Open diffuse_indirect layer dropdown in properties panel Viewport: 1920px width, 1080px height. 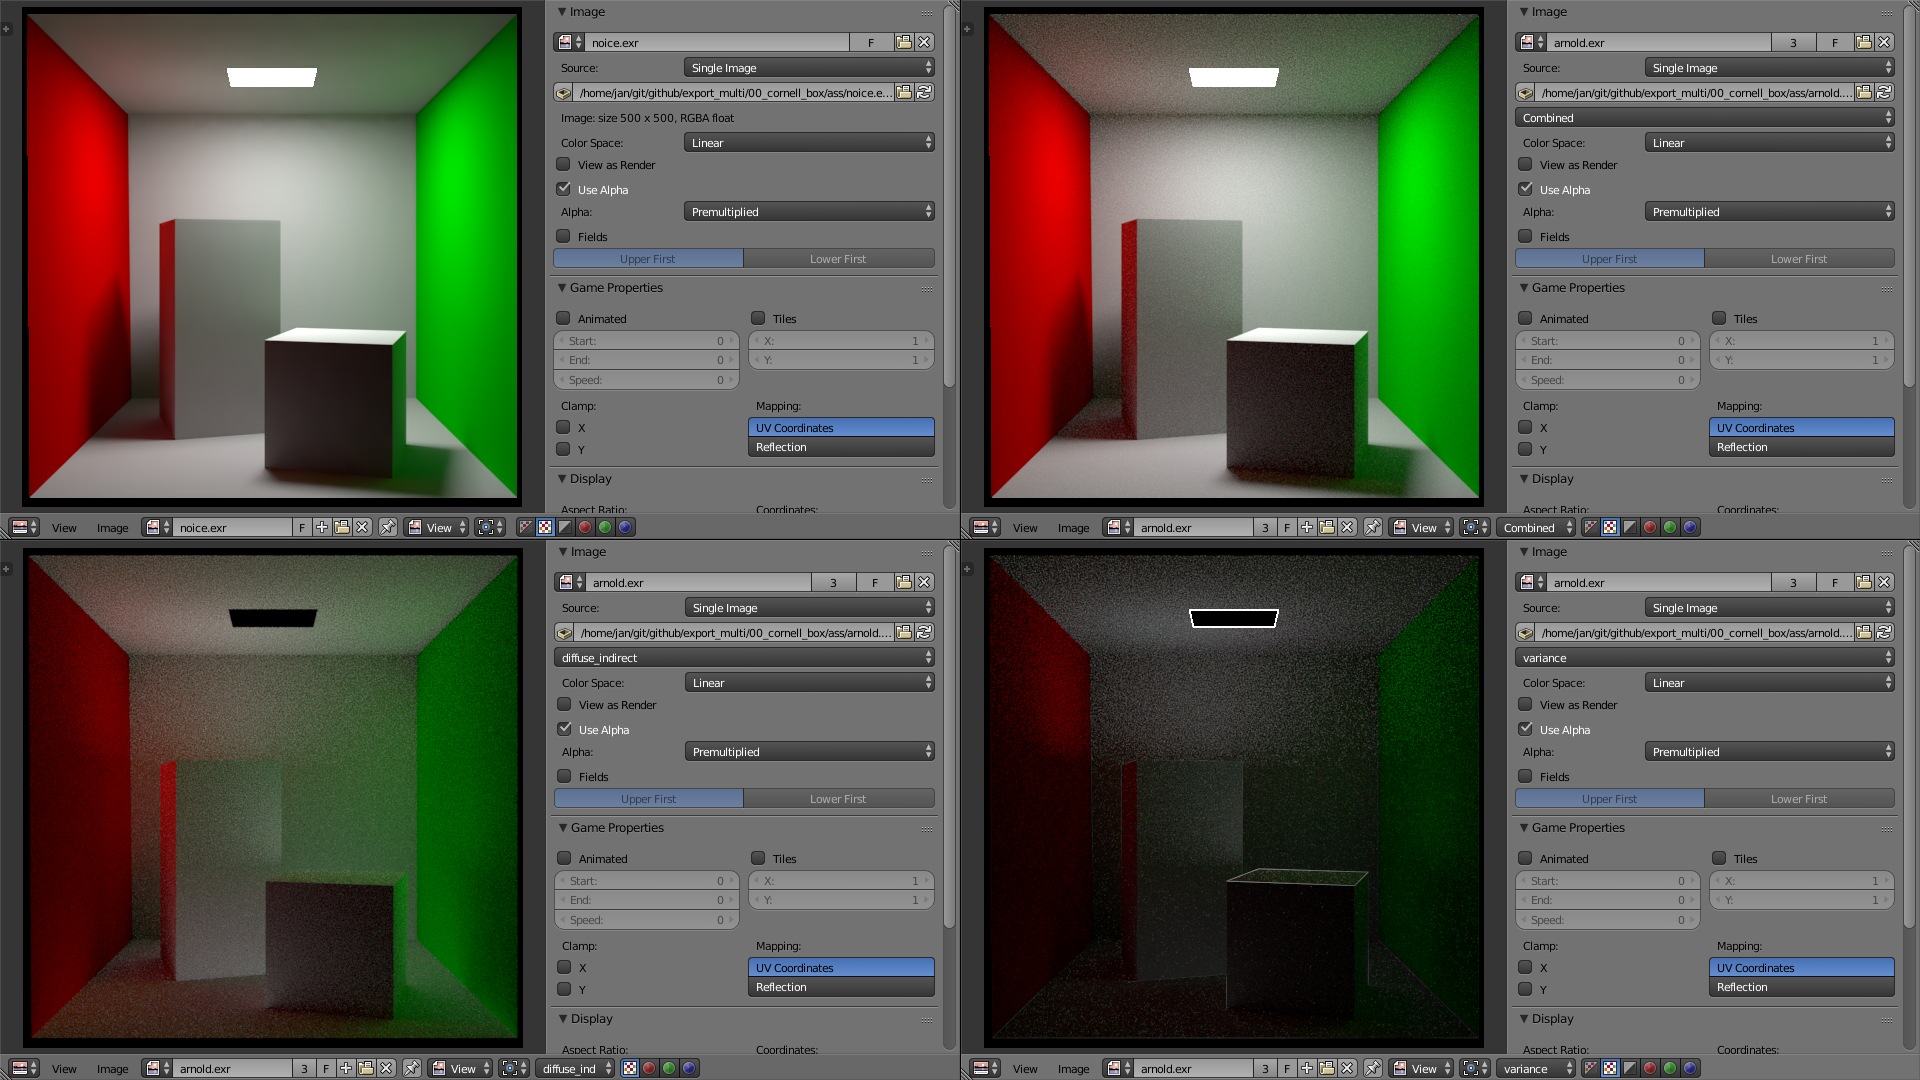tap(745, 657)
